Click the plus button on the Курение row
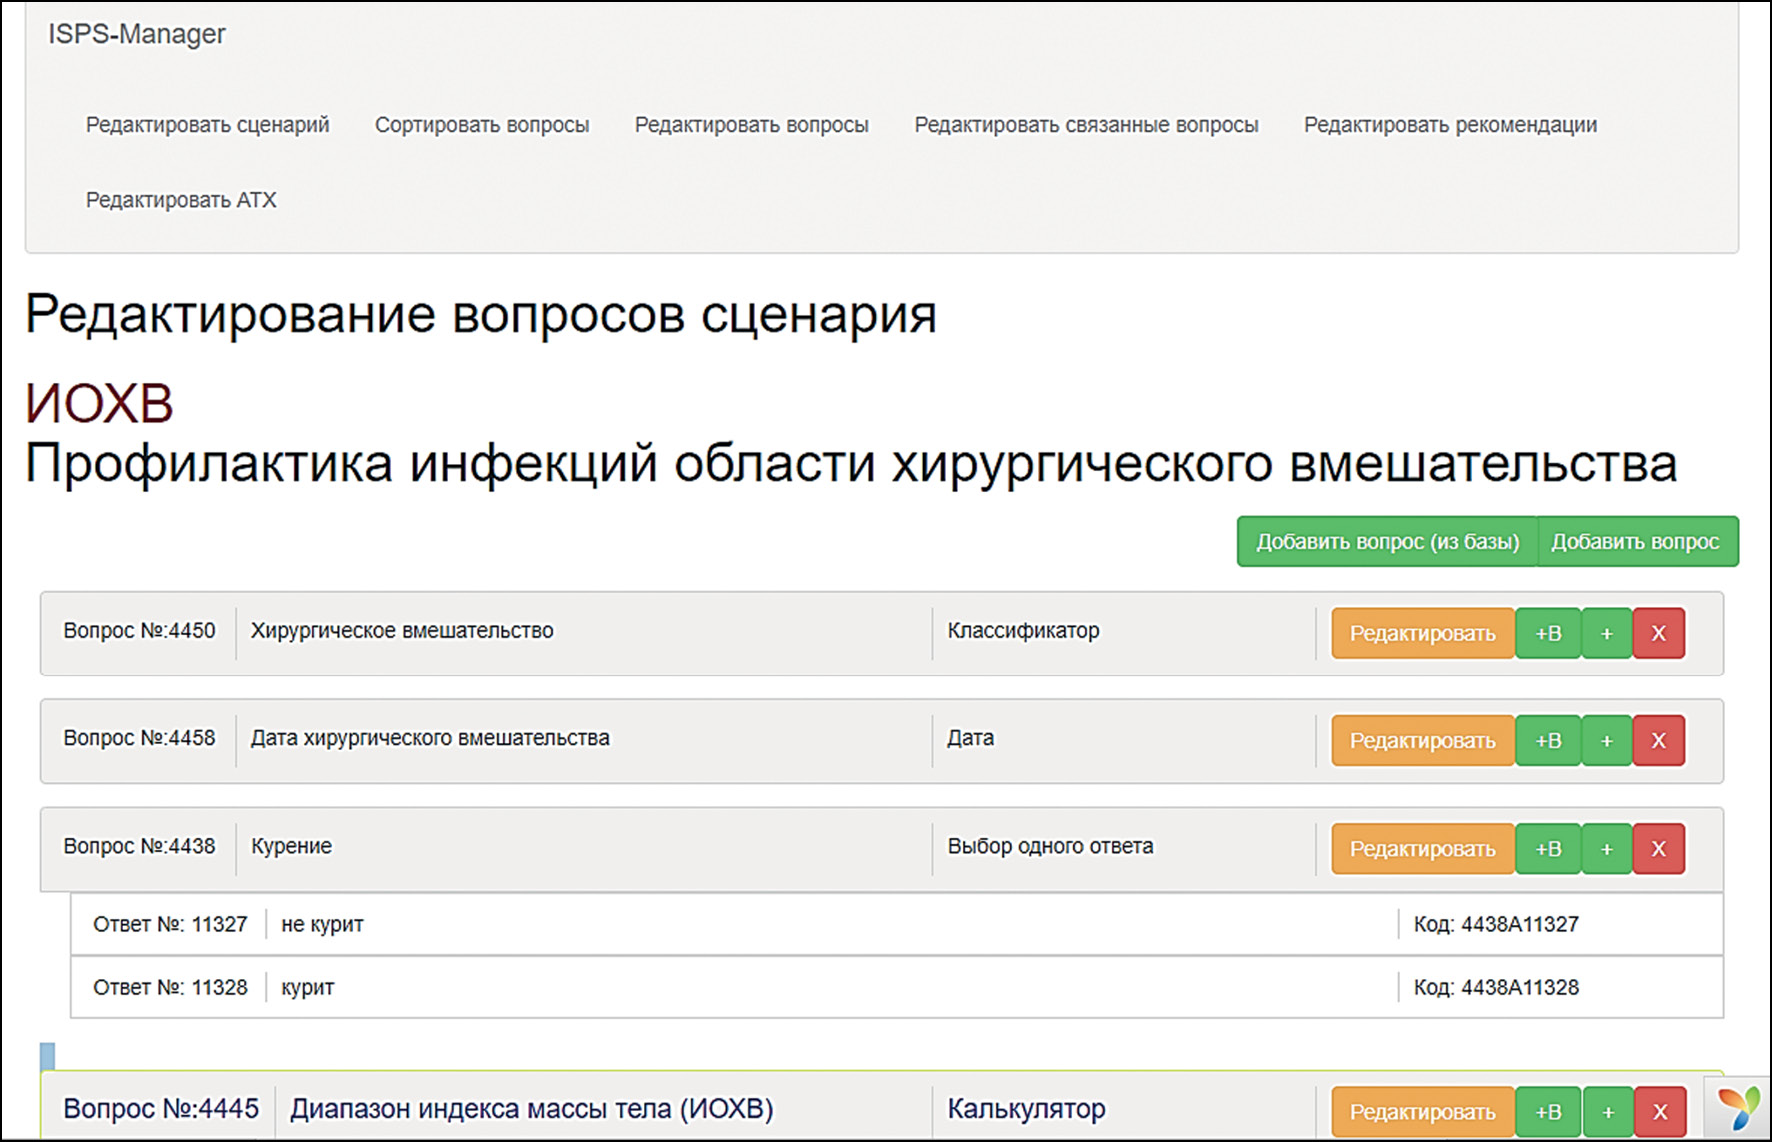Image resolution: width=1772 pixels, height=1142 pixels. click(1606, 849)
